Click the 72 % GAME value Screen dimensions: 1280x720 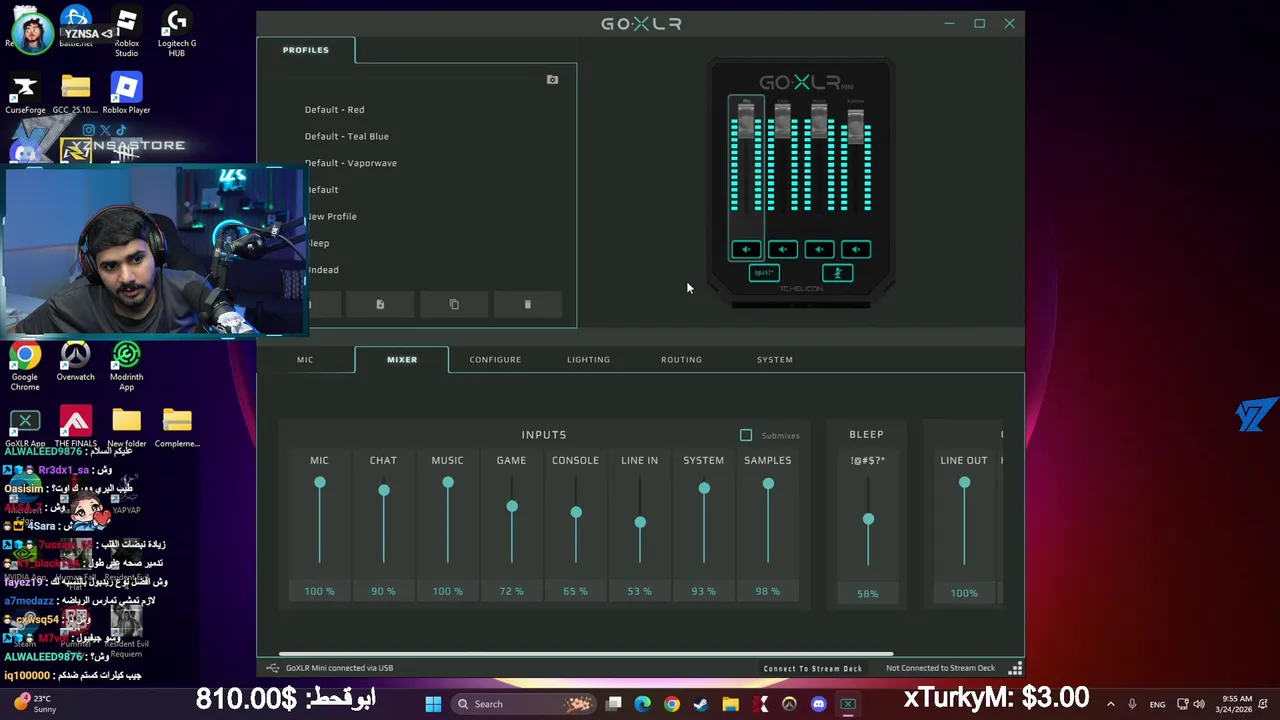[x=511, y=592]
